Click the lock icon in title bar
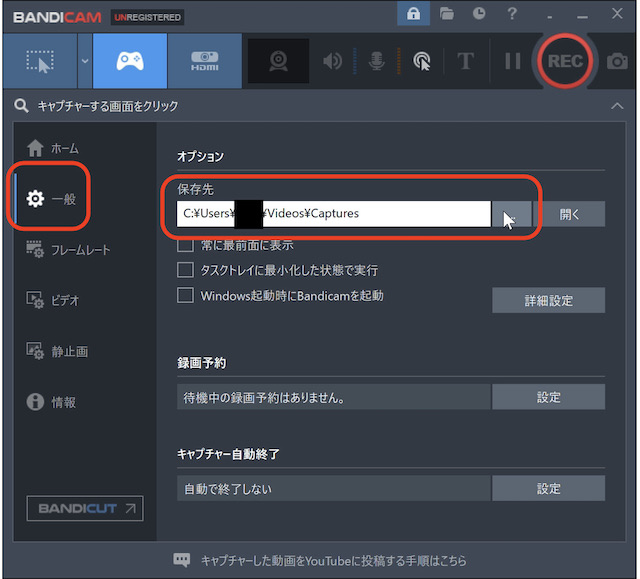The height and width of the screenshot is (579, 640). (413, 14)
